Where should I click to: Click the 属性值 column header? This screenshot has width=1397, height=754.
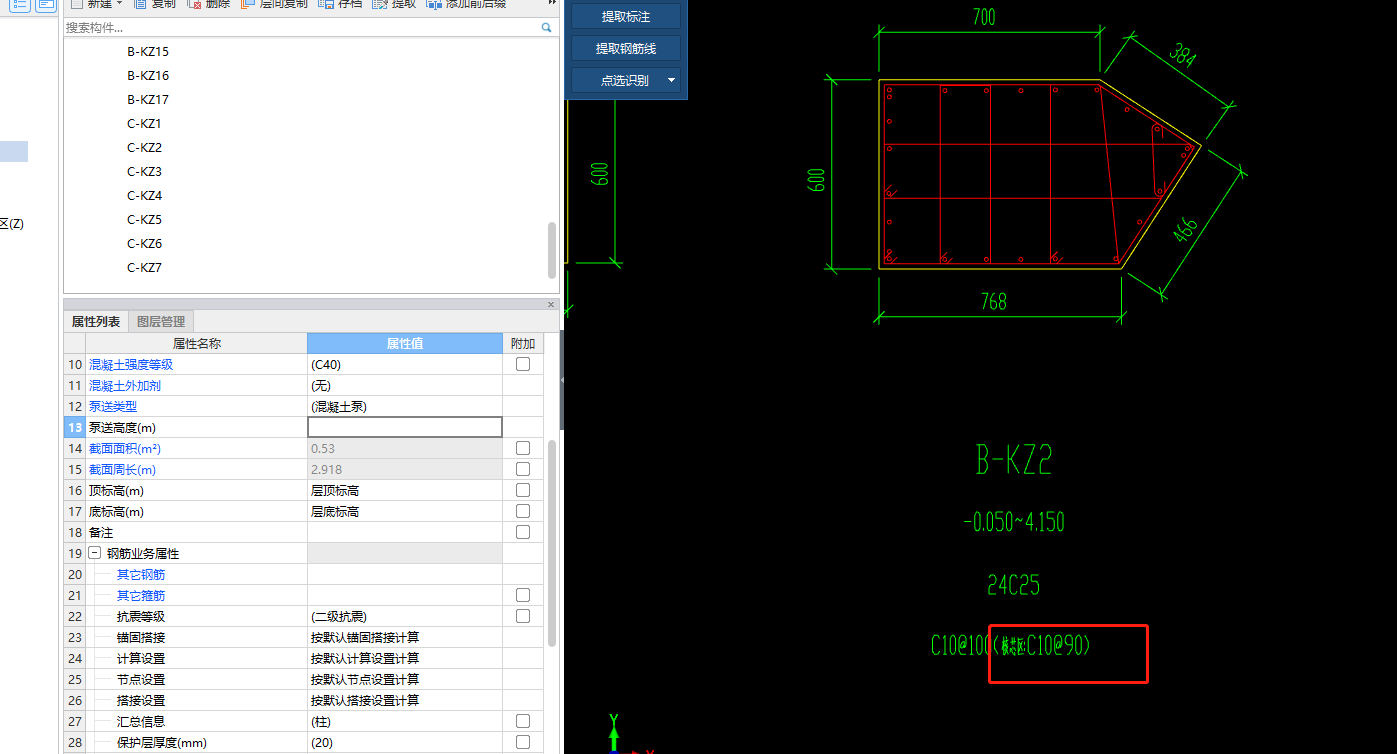point(404,343)
